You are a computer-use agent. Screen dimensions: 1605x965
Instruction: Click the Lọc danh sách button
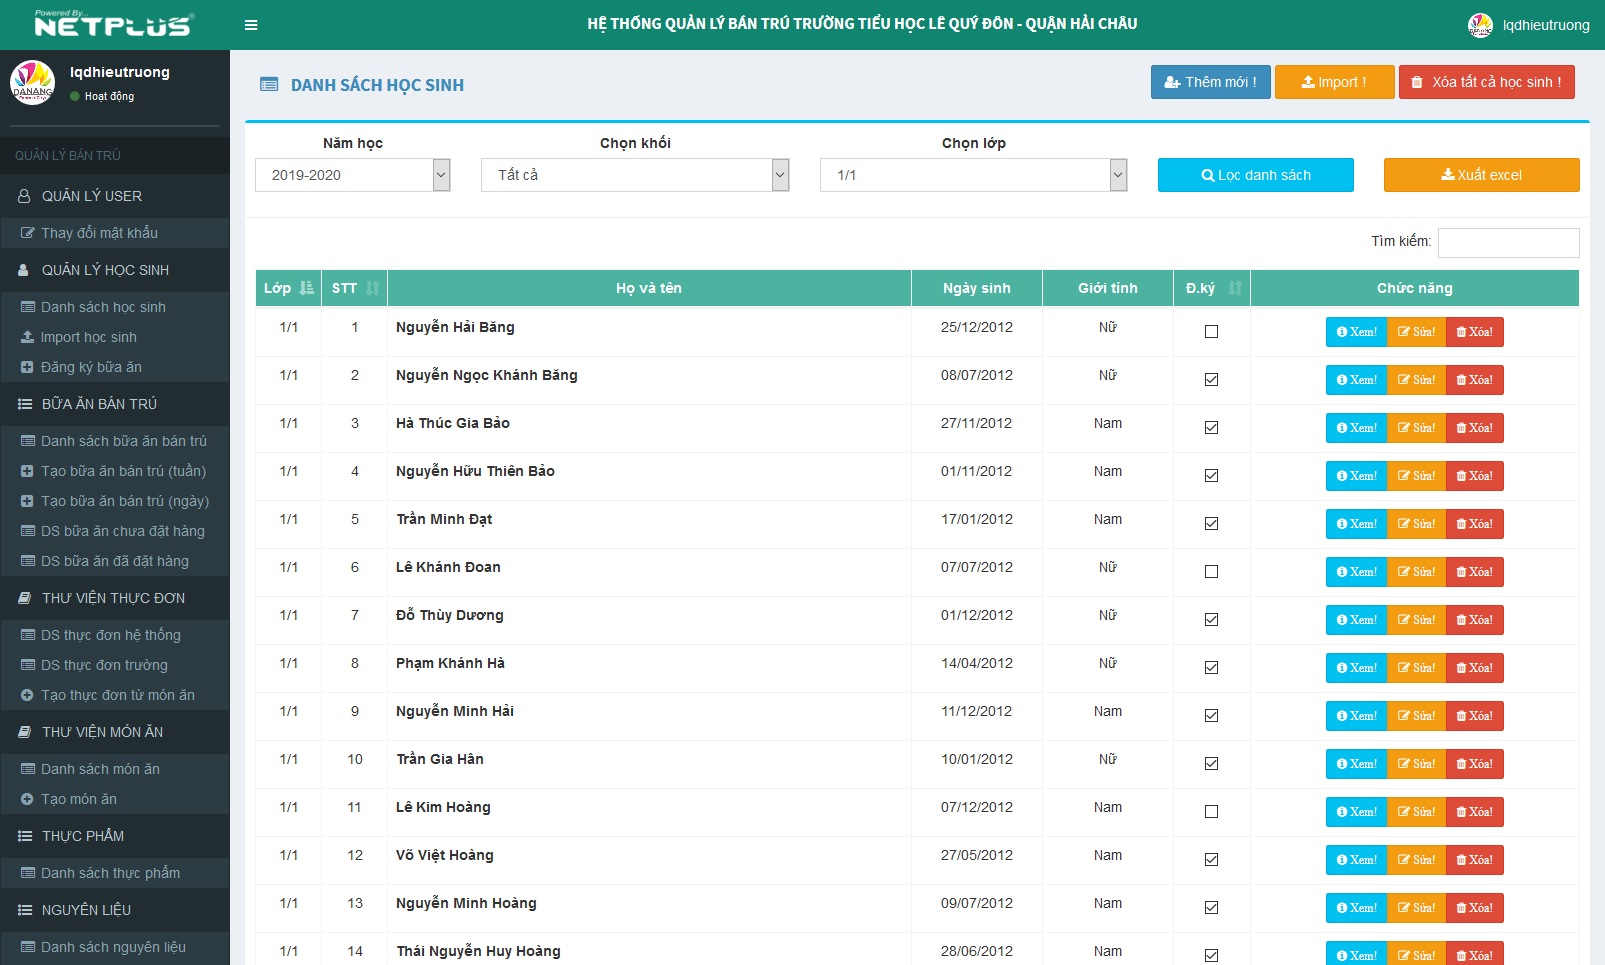click(1256, 175)
